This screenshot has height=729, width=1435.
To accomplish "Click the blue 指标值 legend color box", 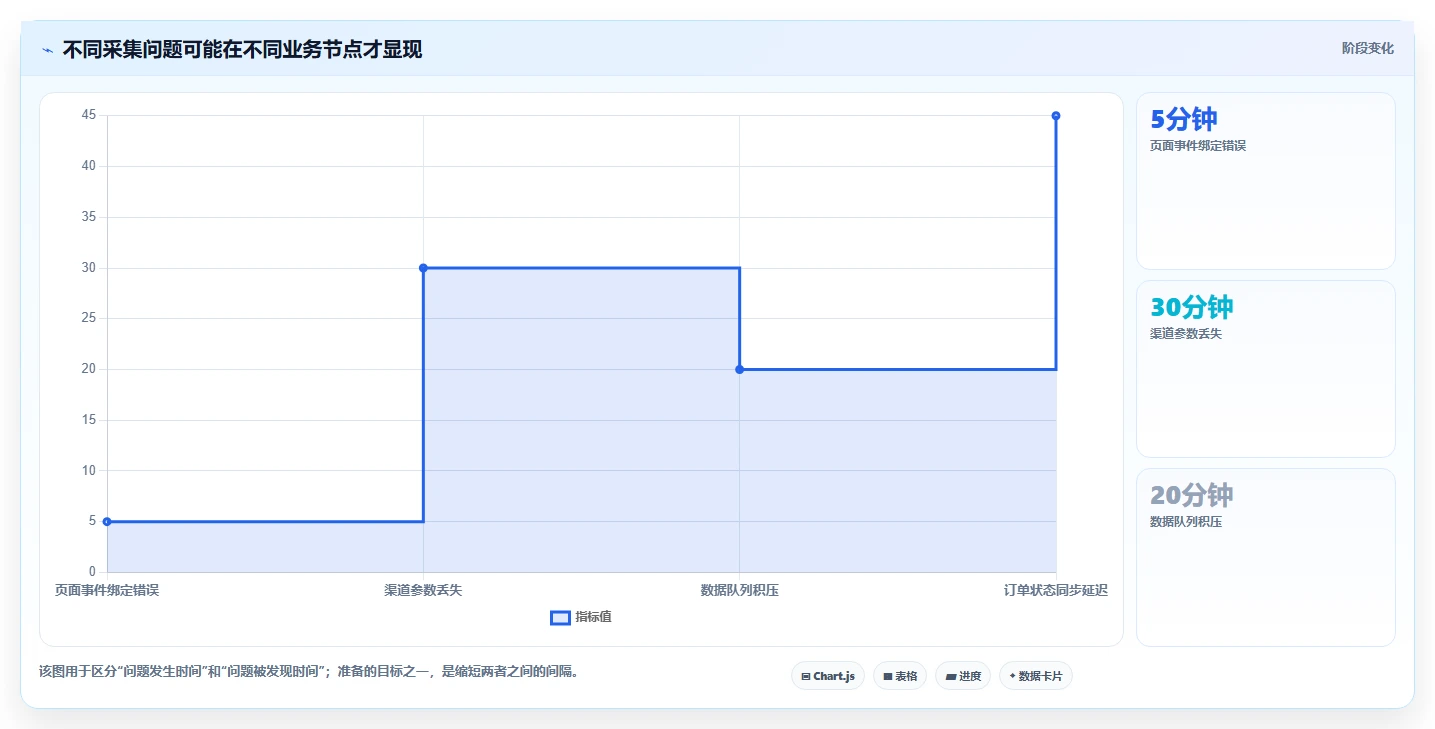I will click(x=560, y=617).
